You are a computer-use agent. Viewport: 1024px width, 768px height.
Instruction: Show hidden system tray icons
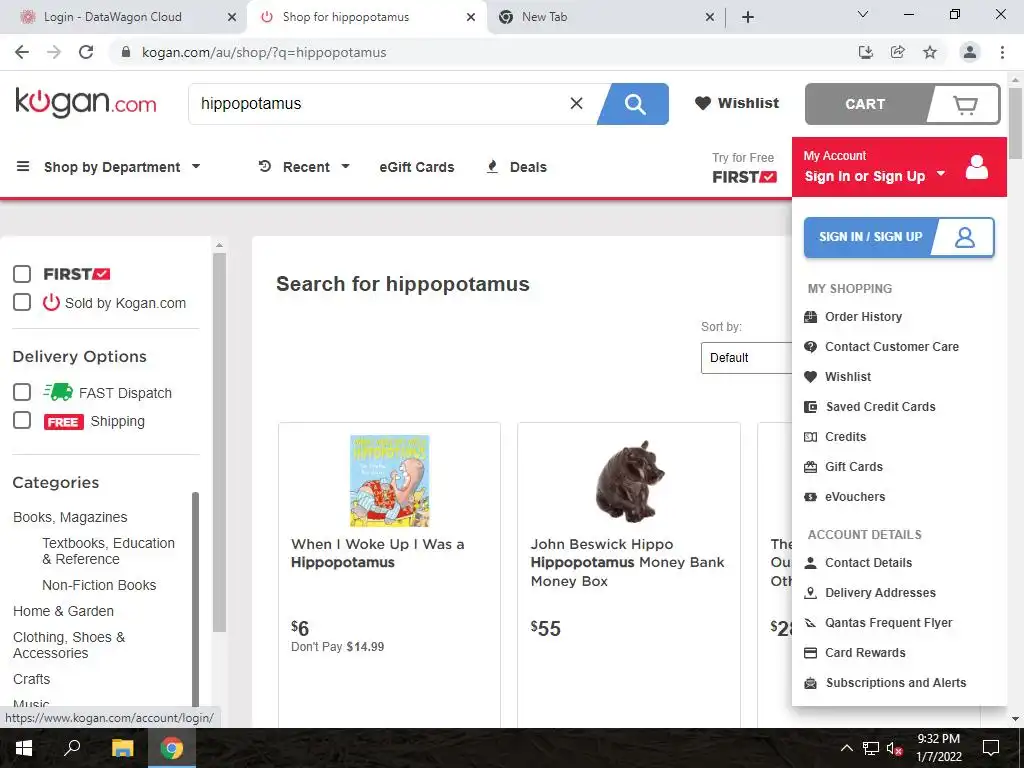coord(846,748)
